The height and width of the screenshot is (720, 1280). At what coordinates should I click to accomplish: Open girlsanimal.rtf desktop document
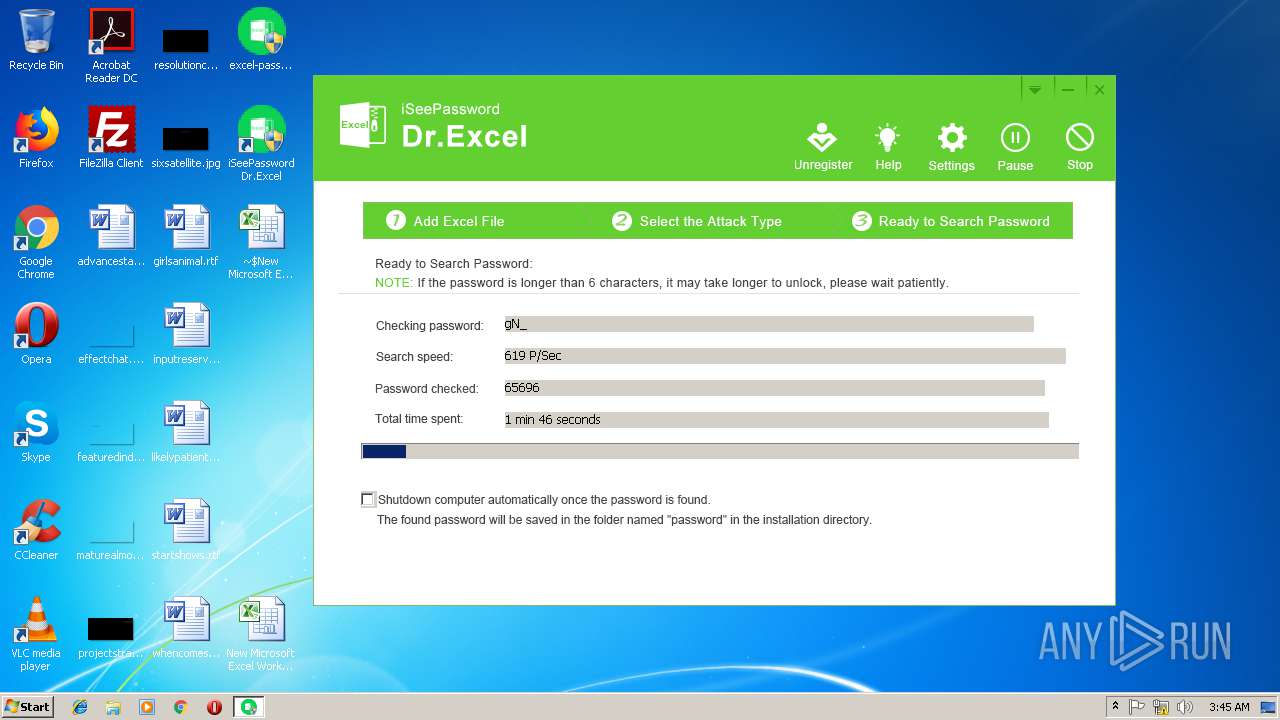coord(186,236)
